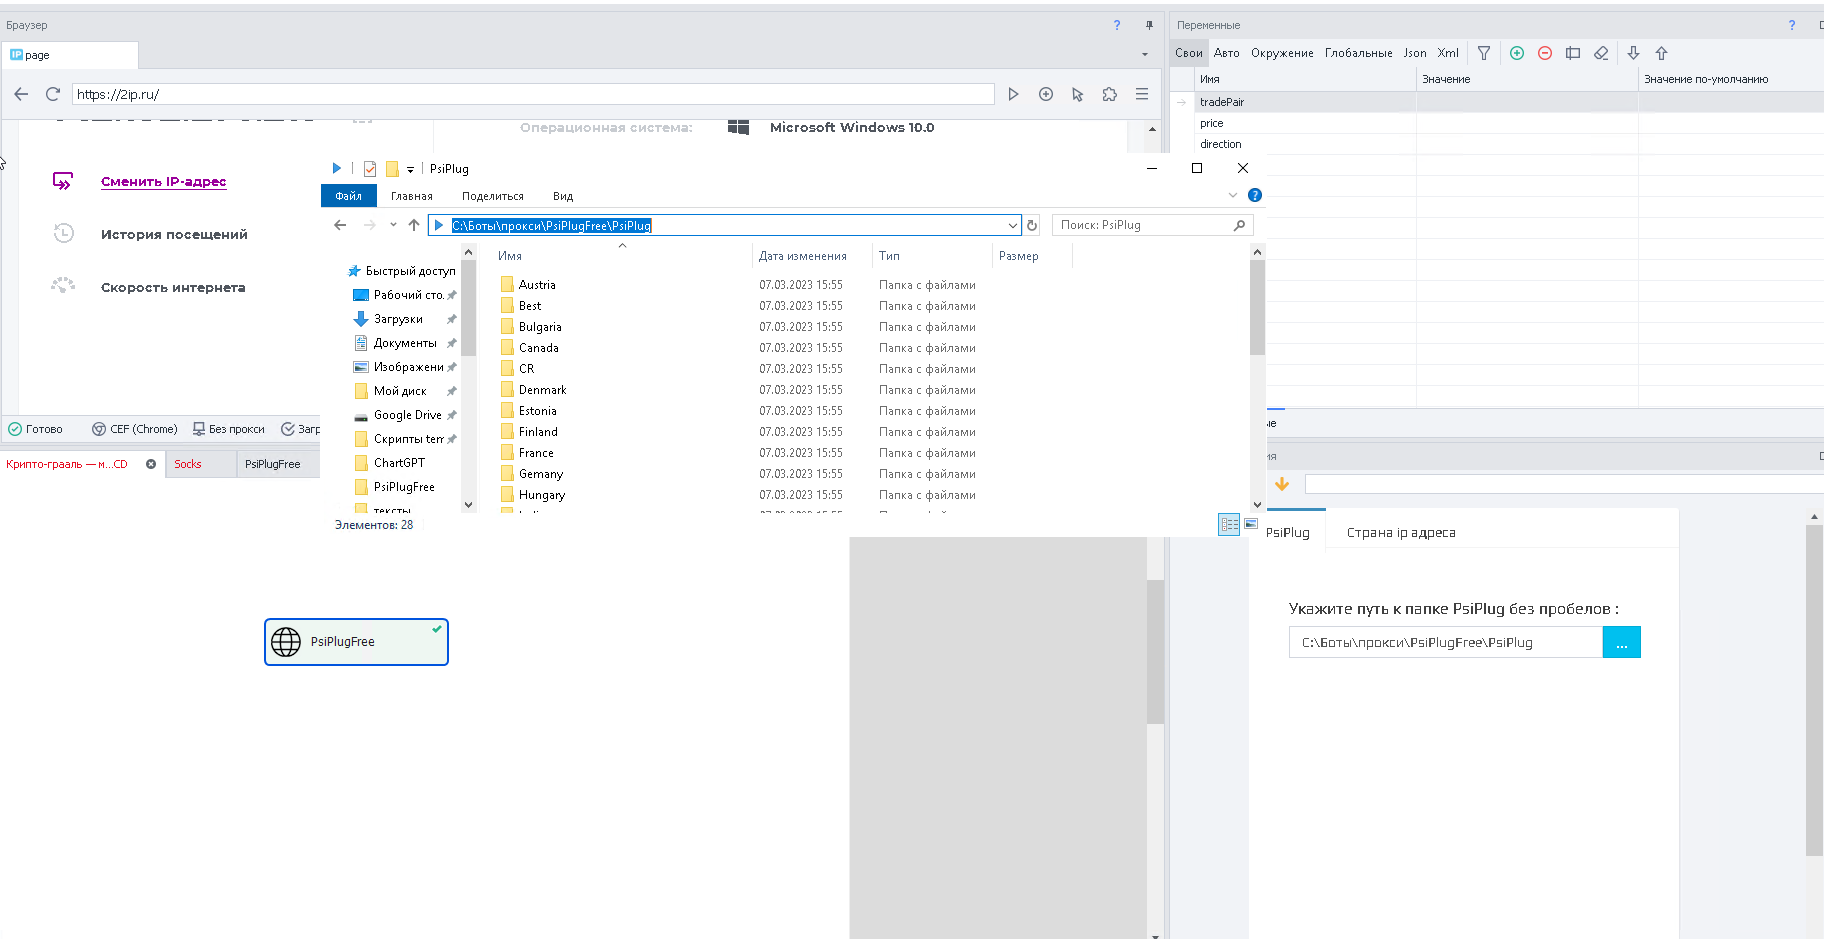Screen dimensions: 1824x939
Task: Click the Explorer refresh icon beside address bar
Action: 1032,225
